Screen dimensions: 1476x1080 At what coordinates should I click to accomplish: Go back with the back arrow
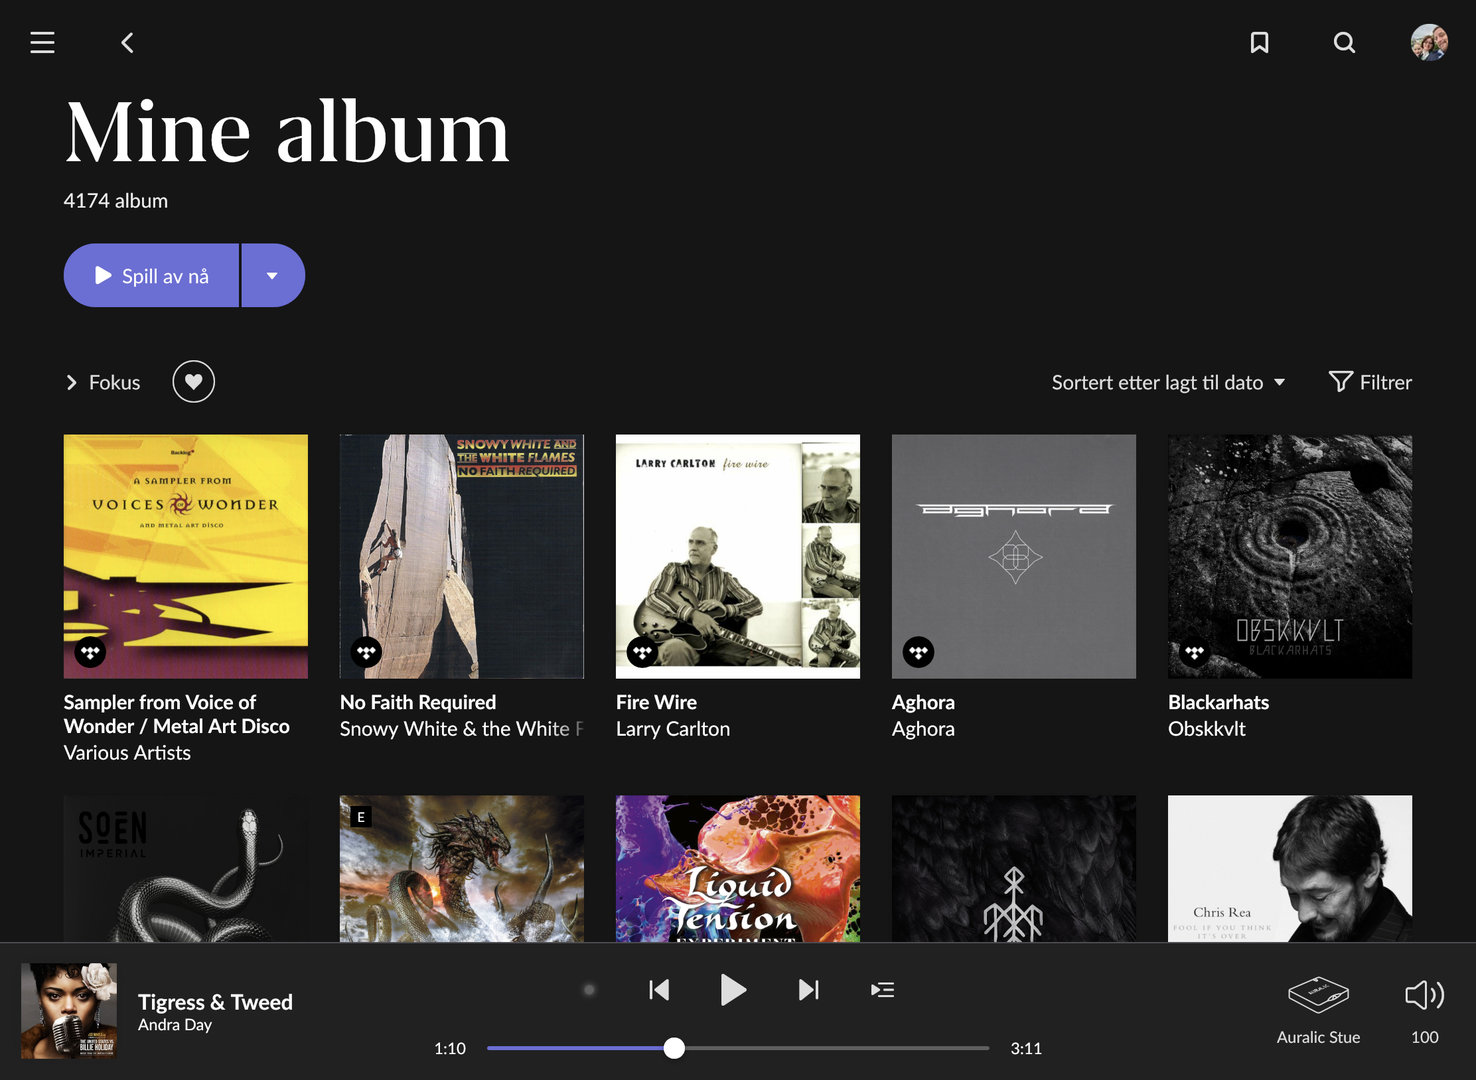(127, 42)
